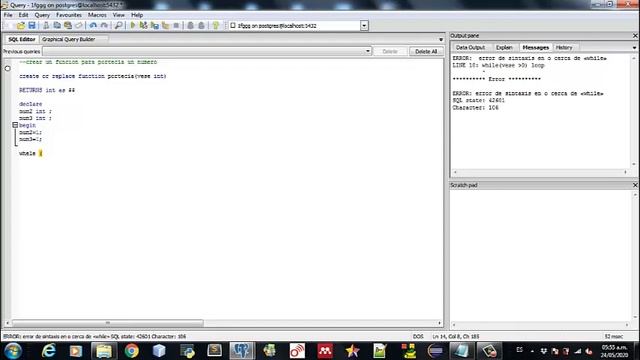
Task: Click 'SQL state: 42601' in Messages
Action: point(479,100)
